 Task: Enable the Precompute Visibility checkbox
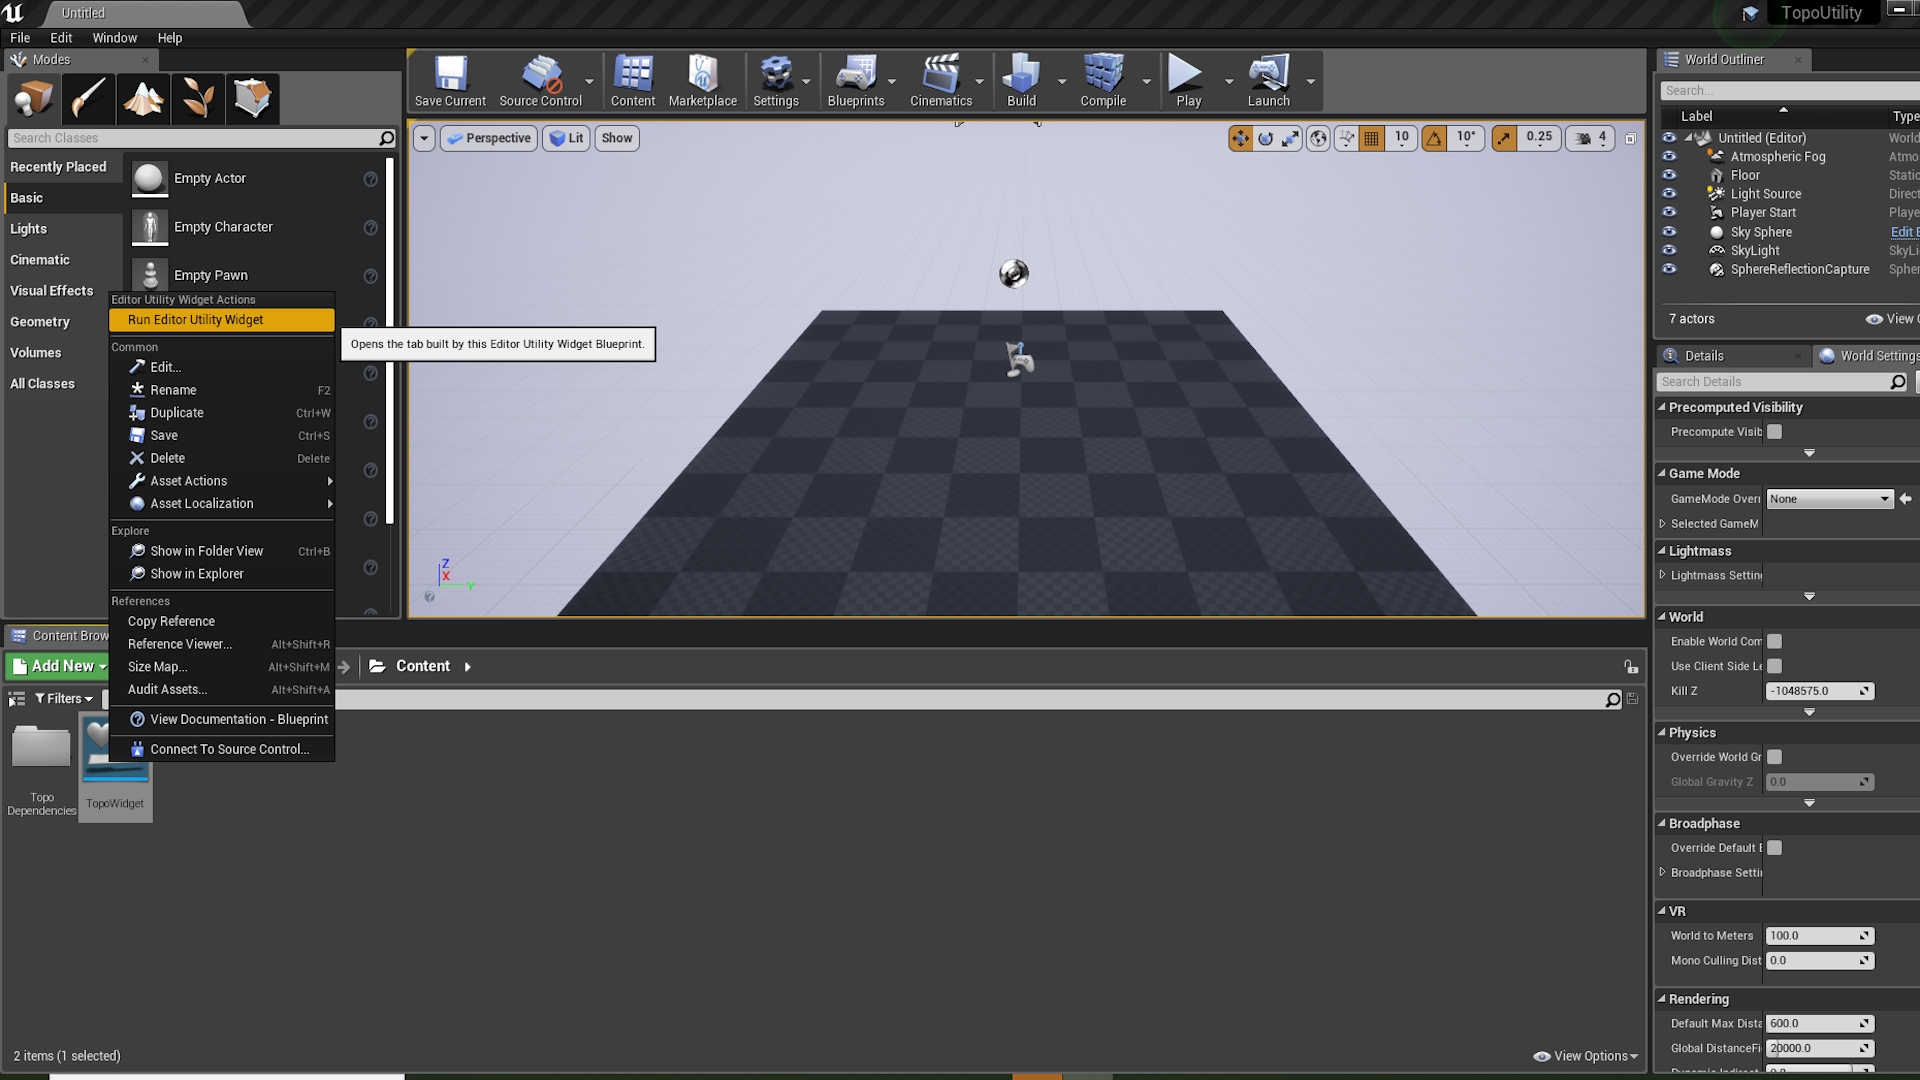(1774, 432)
